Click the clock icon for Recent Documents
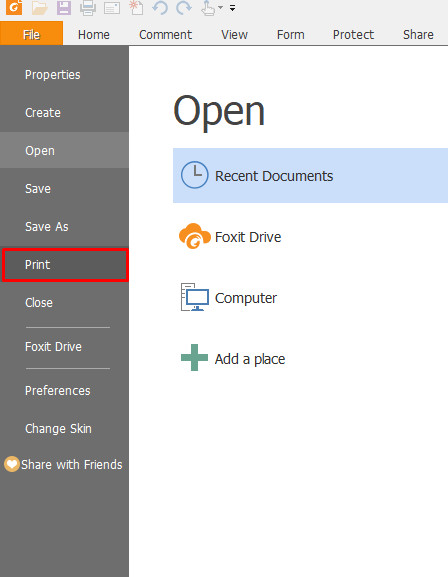 [x=194, y=175]
